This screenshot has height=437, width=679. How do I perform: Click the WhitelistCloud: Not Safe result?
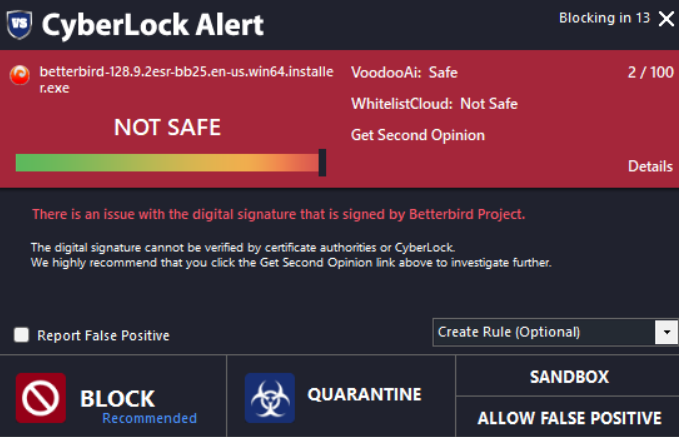(x=434, y=104)
